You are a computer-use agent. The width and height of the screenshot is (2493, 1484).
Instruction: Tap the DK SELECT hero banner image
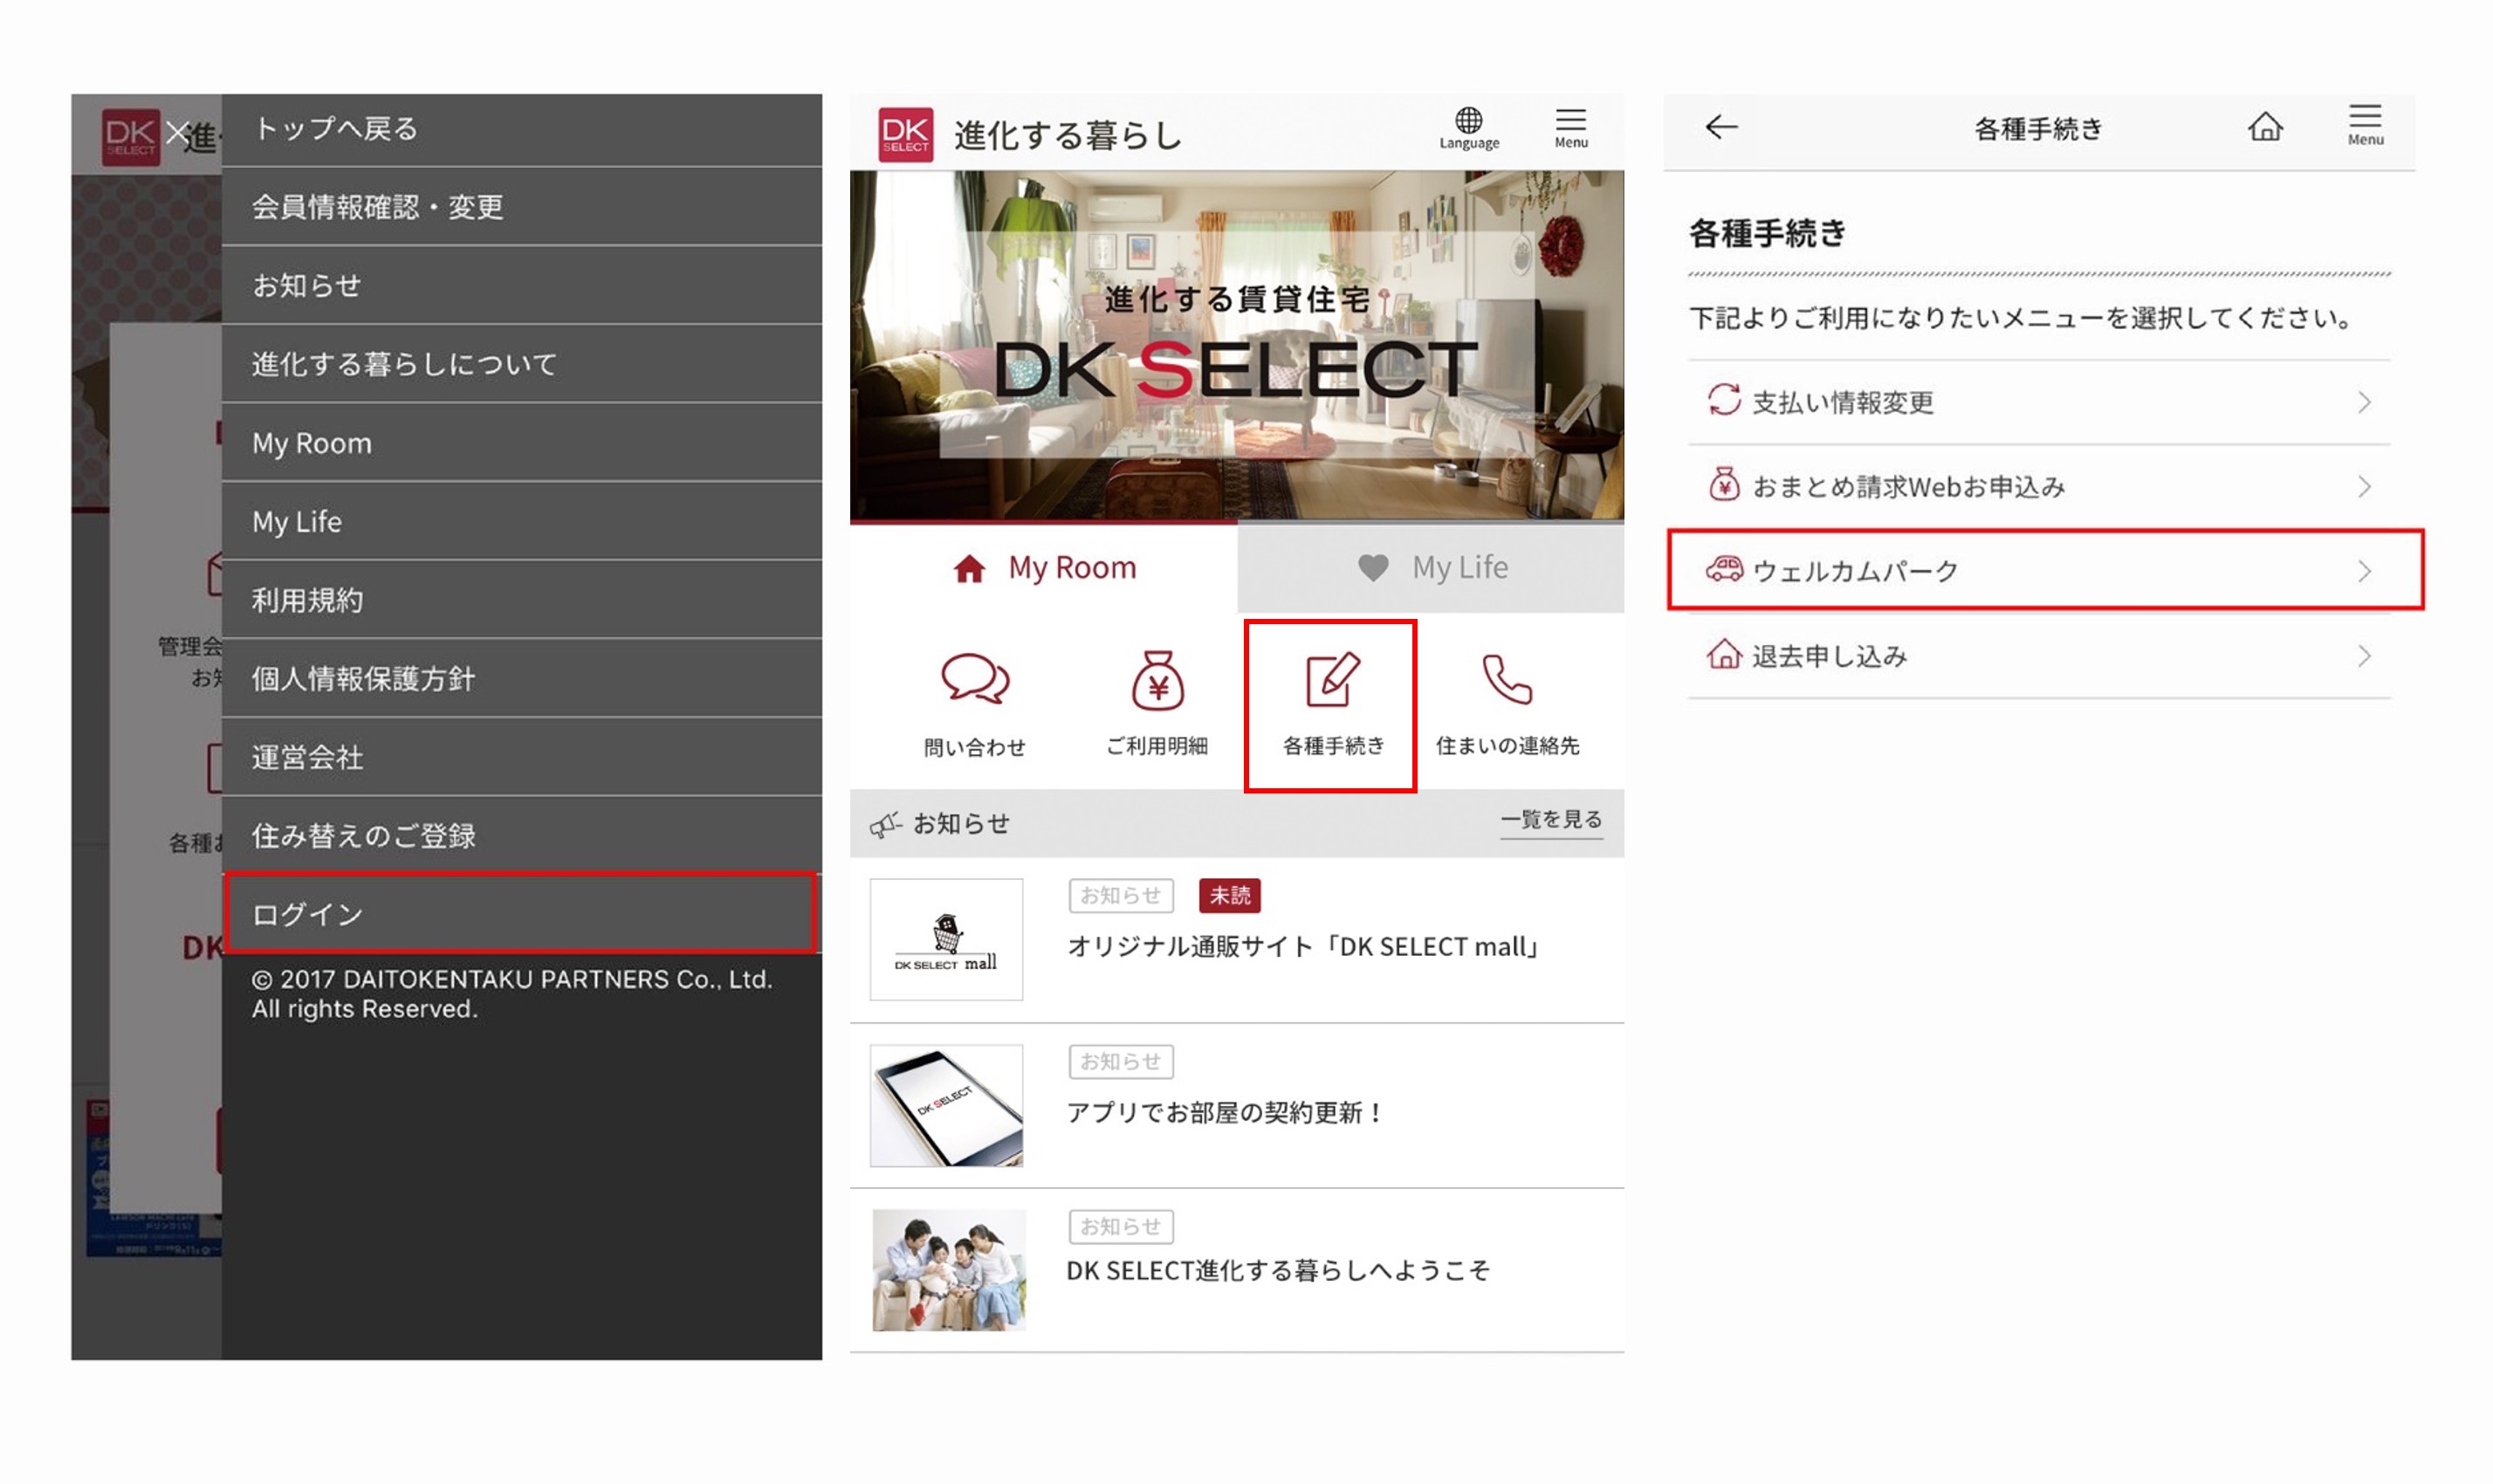[x=1237, y=346]
